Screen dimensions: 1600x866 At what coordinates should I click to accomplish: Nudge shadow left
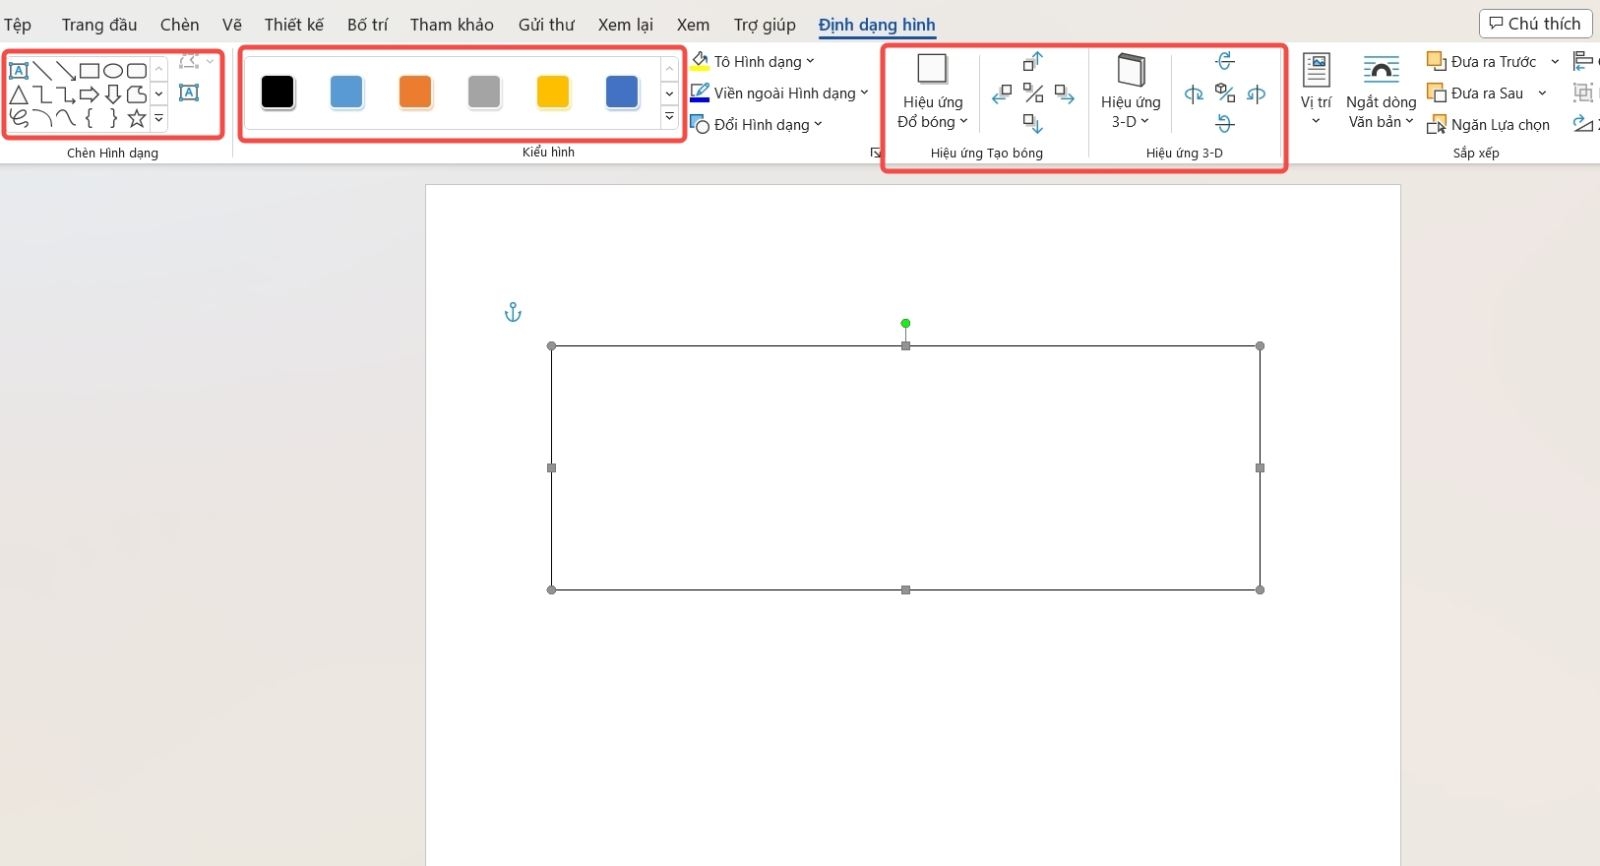tap(1002, 94)
